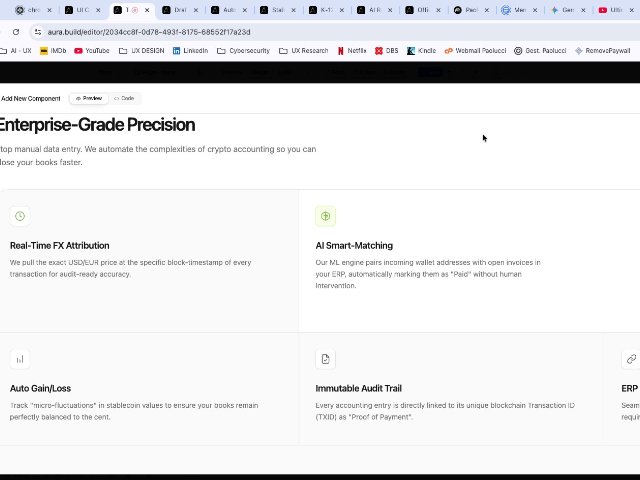
Task: Click the Immutable Audit Trail document icon
Action: click(325, 359)
